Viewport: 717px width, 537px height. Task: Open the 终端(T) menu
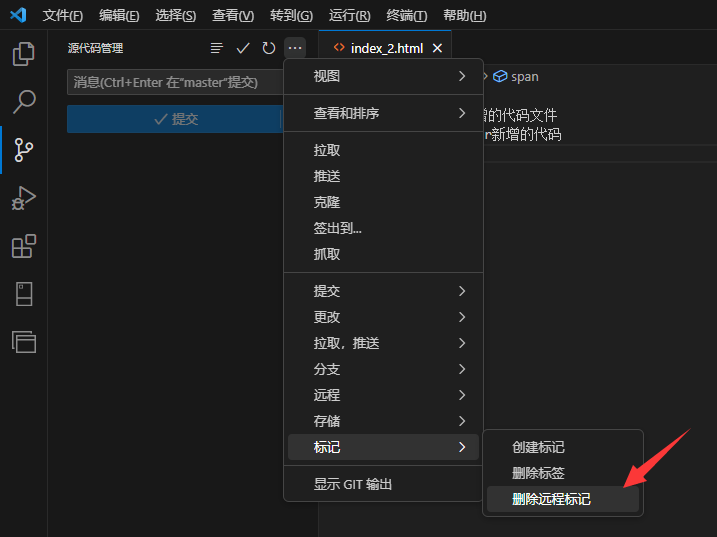[407, 16]
